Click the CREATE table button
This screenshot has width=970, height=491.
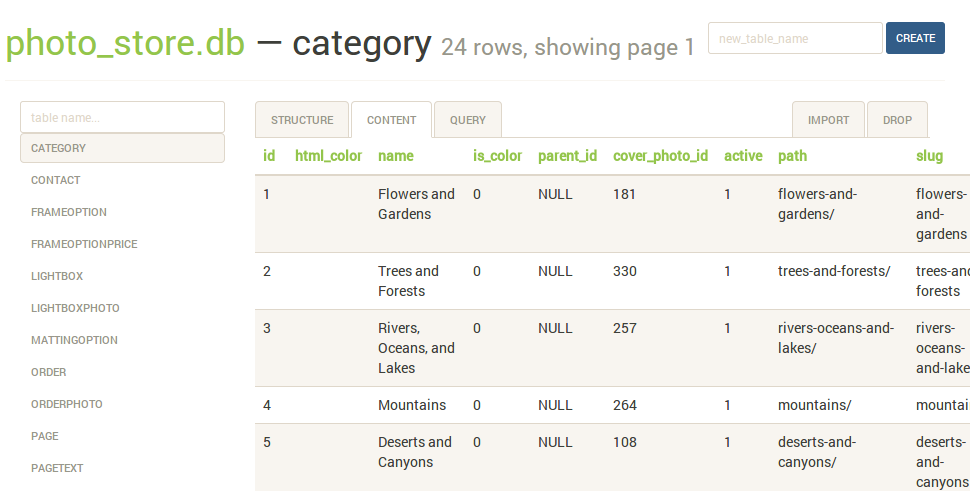(915, 38)
